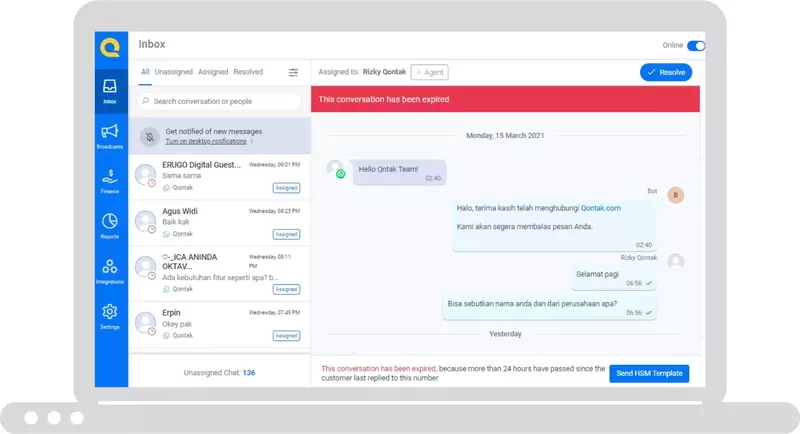
Task: Open the Settings gear section
Action: click(110, 316)
